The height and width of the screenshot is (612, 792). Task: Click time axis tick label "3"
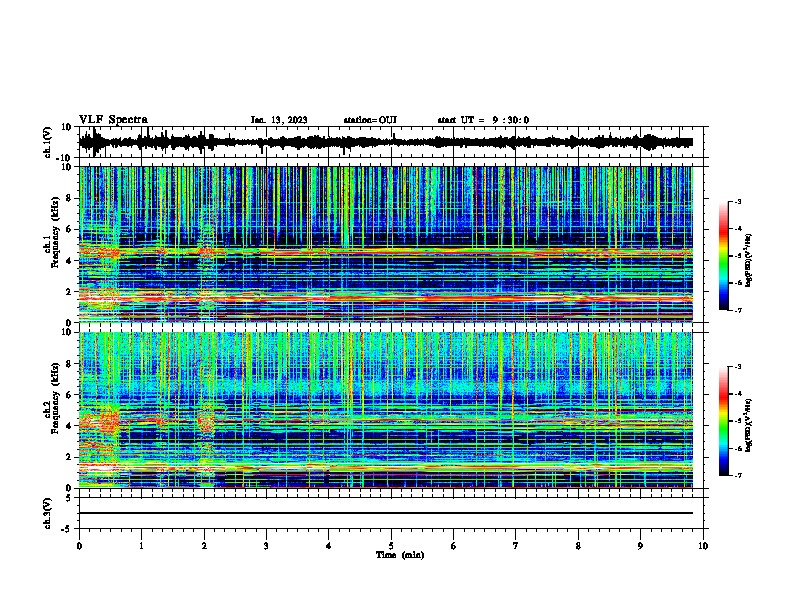pos(266,546)
